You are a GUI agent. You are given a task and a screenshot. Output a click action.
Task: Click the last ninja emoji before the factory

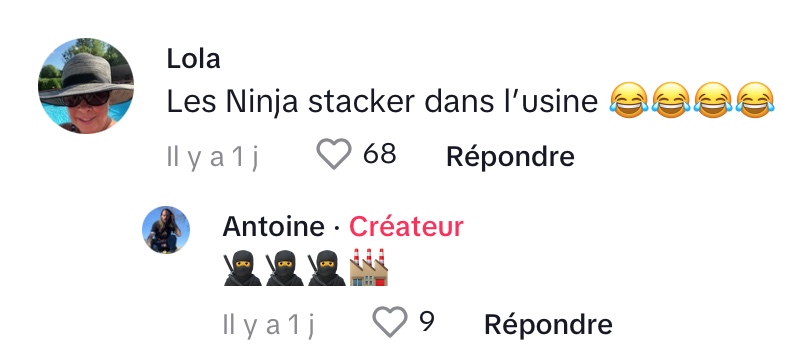click(x=326, y=268)
